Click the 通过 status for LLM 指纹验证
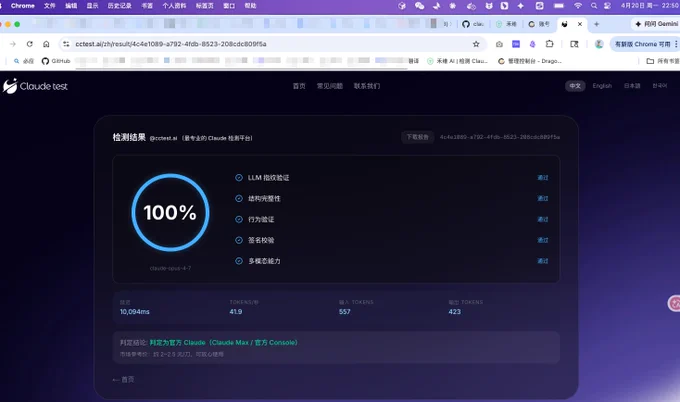Viewport: 680px width, 402px height. (x=543, y=177)
